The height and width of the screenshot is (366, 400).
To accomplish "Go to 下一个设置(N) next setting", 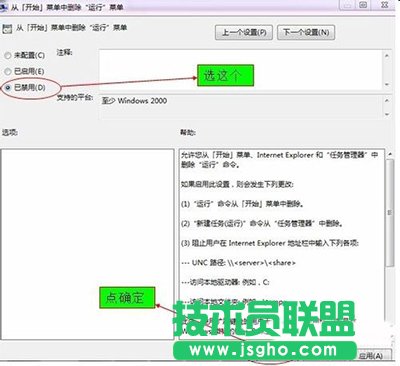I will (306, 32).
